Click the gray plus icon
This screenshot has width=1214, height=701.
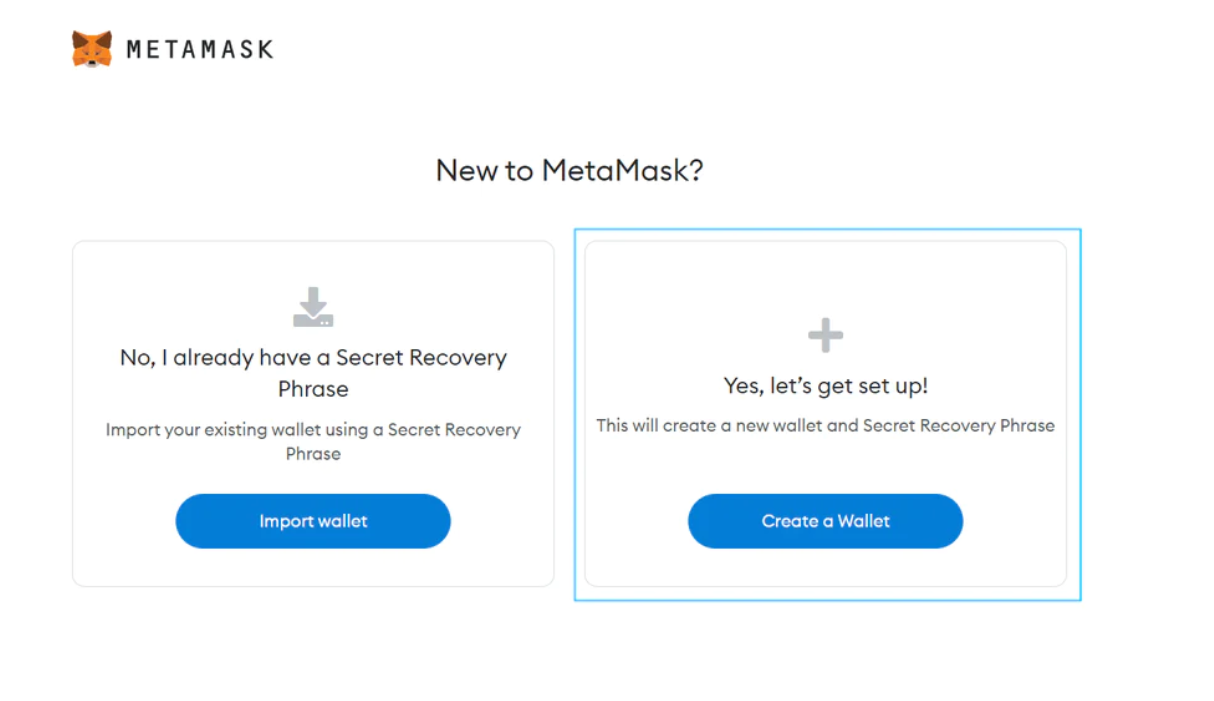click(825, 336)
